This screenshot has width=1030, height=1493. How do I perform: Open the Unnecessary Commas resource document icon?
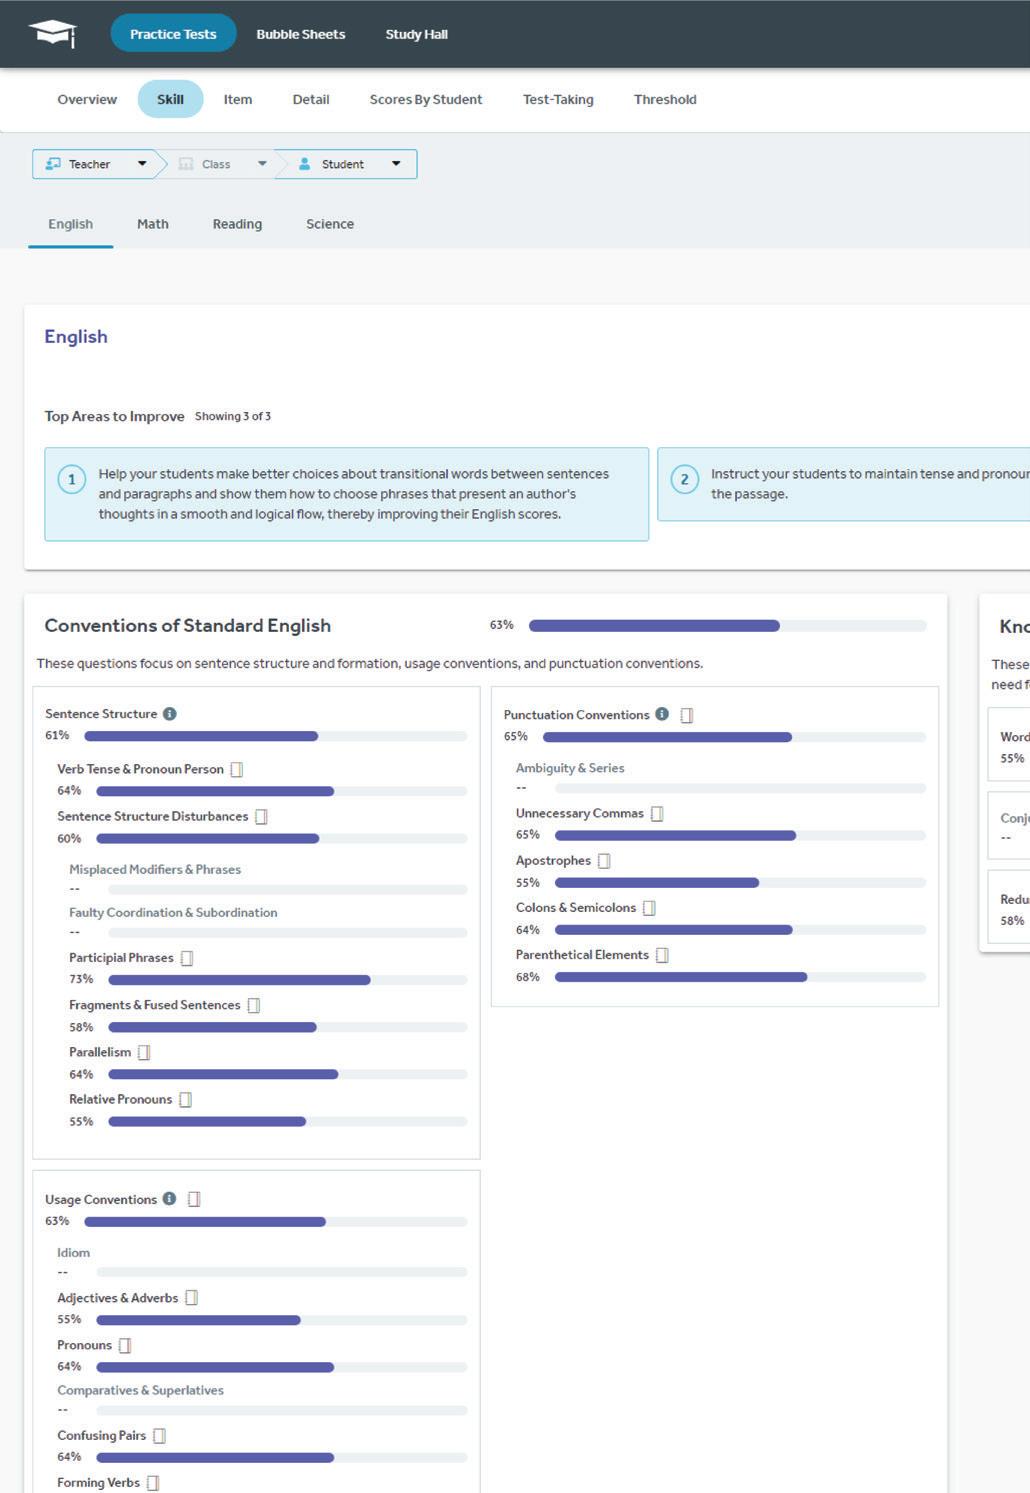(x=657, y=814)
